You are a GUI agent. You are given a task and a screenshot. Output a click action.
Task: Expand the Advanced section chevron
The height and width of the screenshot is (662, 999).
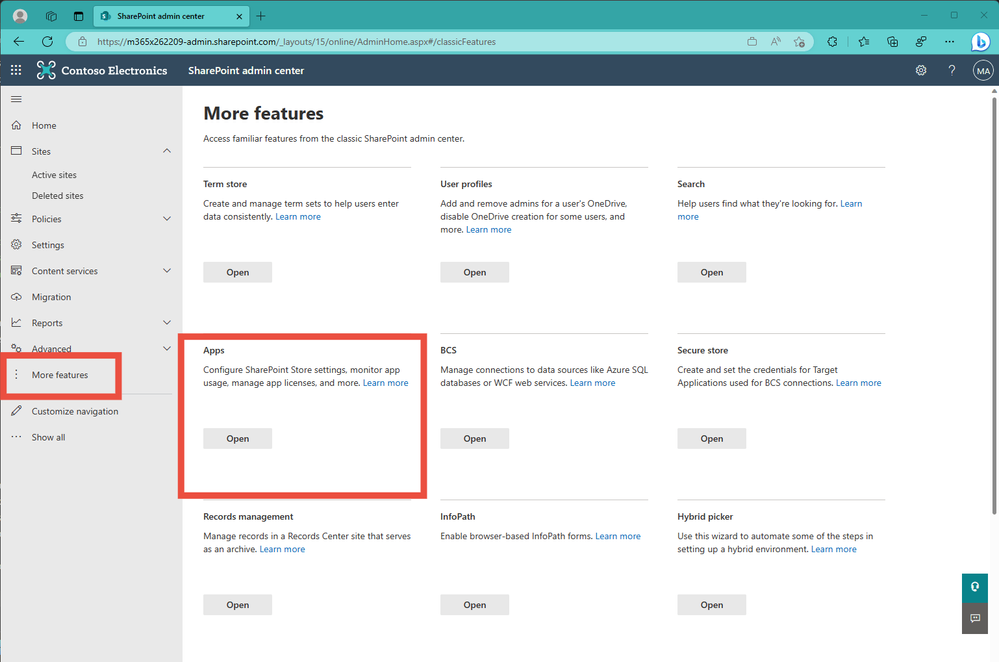coord(167,349)
